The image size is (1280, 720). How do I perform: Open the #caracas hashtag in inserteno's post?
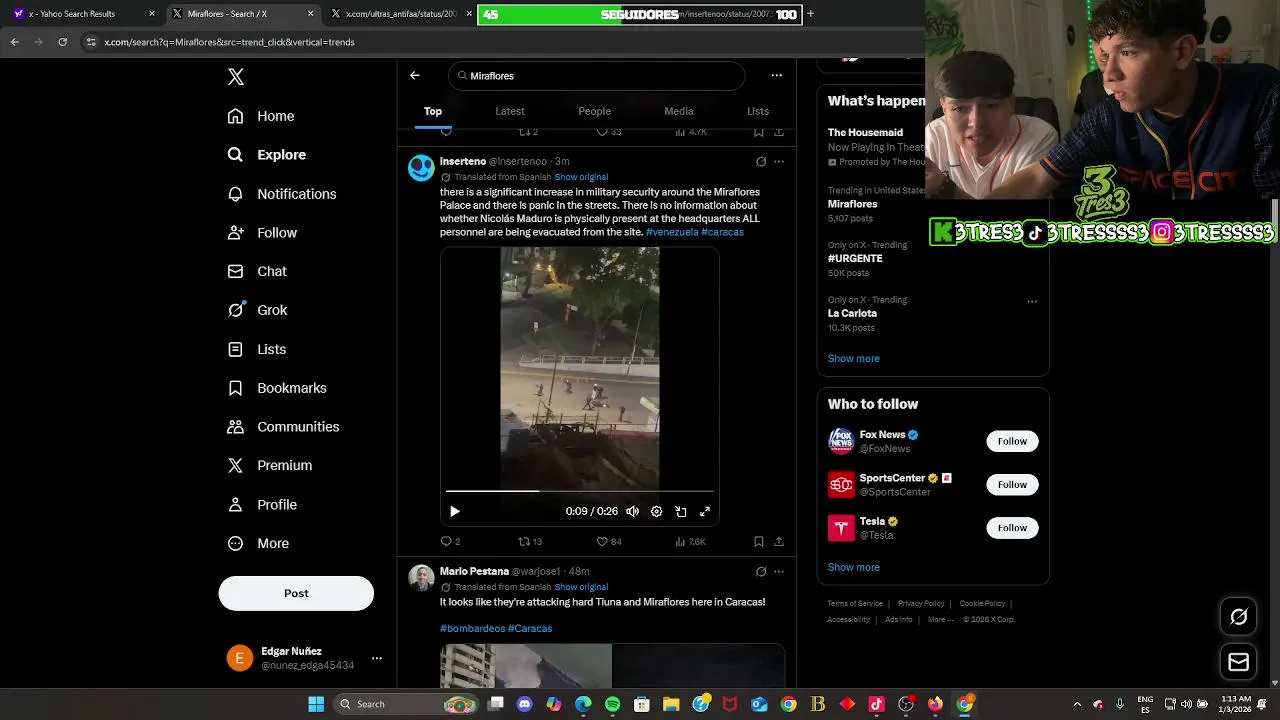click(x=722, y=232)
